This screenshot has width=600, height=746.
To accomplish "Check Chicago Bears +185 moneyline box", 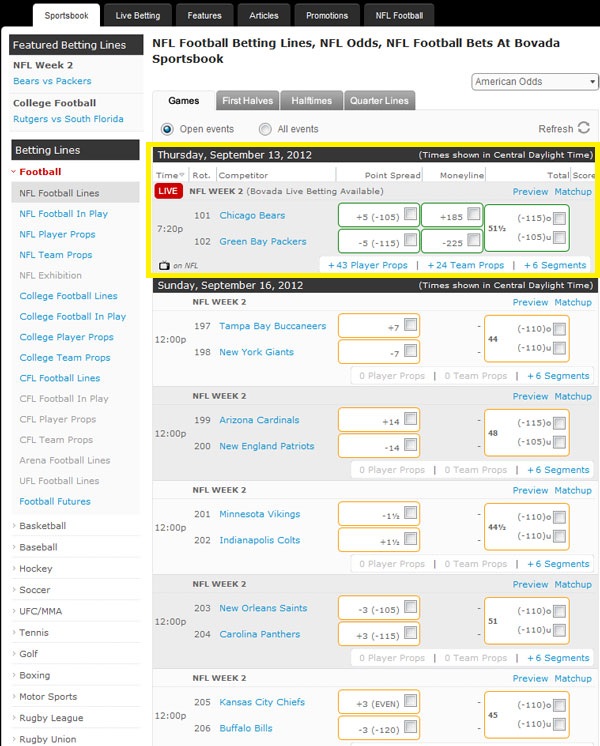I will tap(473, 214).
